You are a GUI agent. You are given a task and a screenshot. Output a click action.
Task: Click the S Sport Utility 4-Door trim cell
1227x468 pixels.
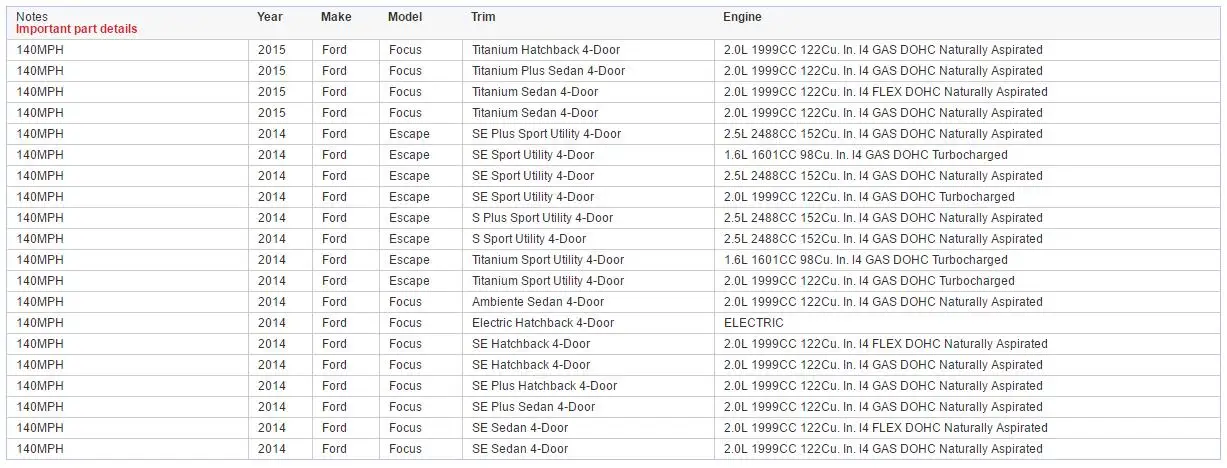point(529,239)
